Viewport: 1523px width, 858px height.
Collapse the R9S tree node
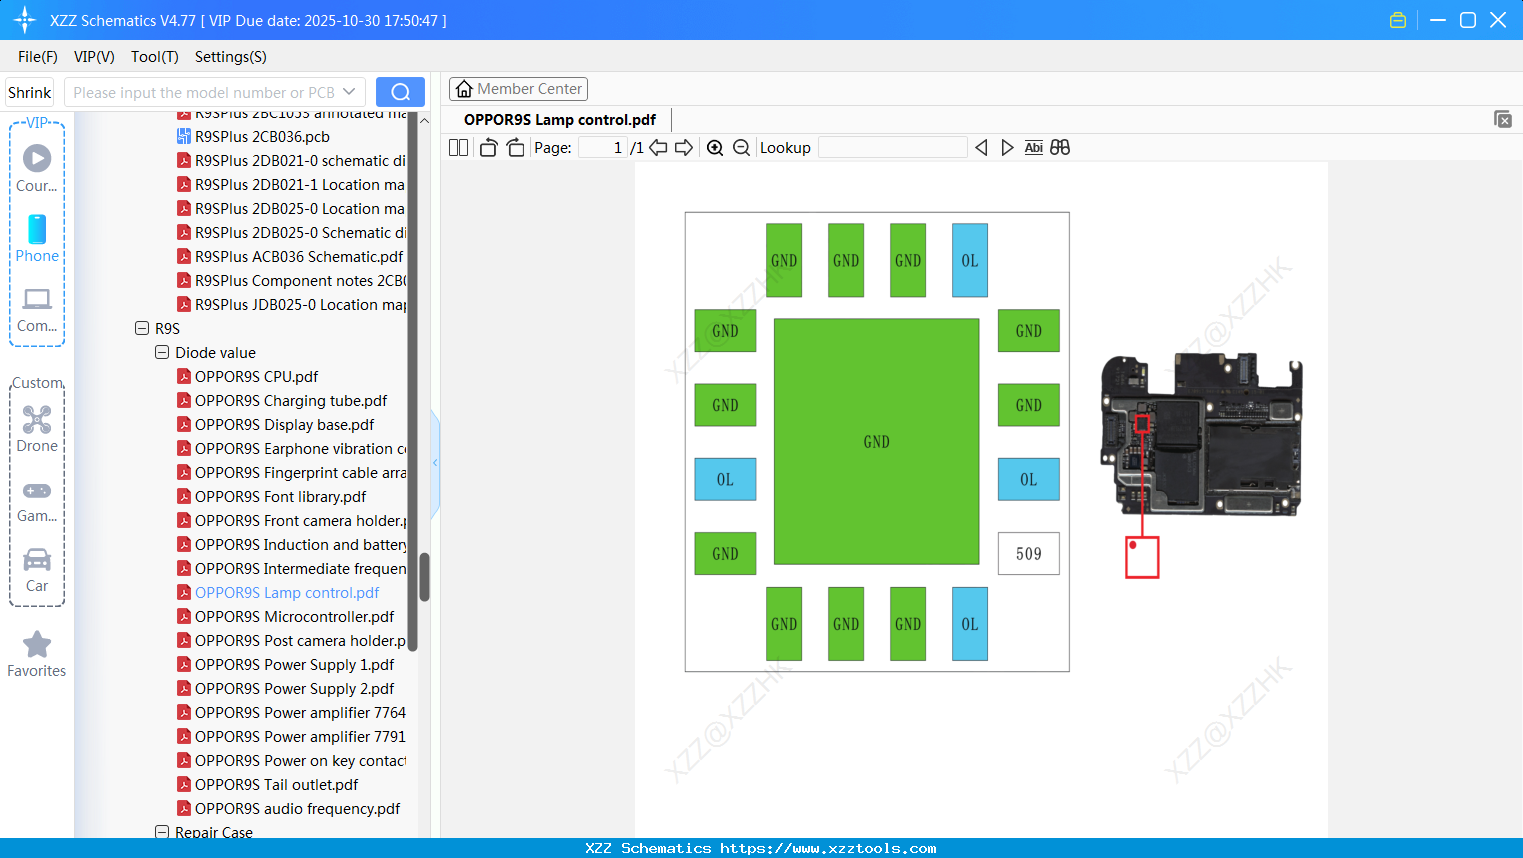(x=142, y=328)
